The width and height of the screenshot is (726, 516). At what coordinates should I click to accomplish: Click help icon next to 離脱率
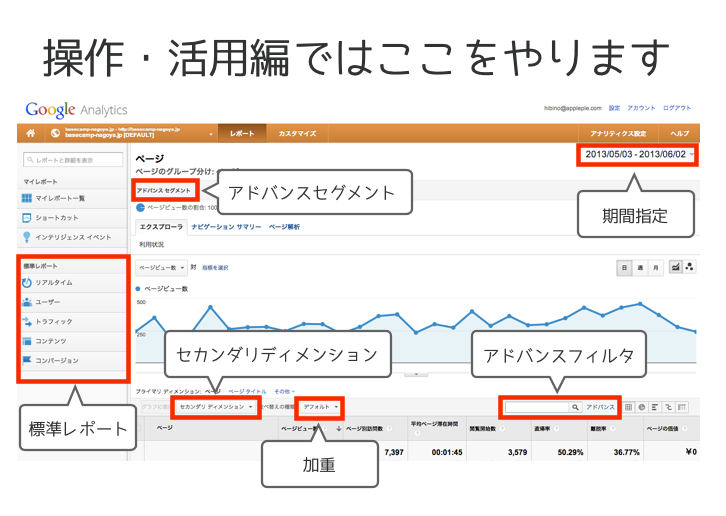[x=612, y=428]
